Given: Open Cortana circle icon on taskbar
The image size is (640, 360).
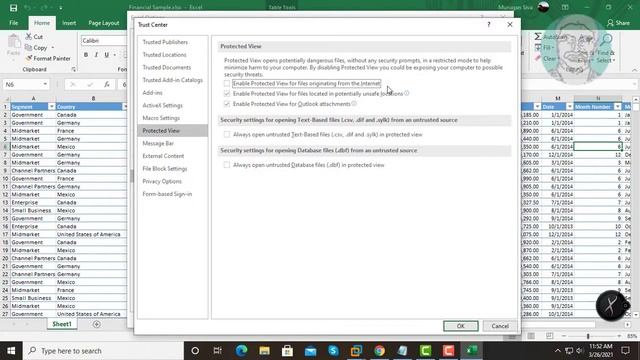Looking at the screenshot, I should pyautogui.click(x=195, y=351).
